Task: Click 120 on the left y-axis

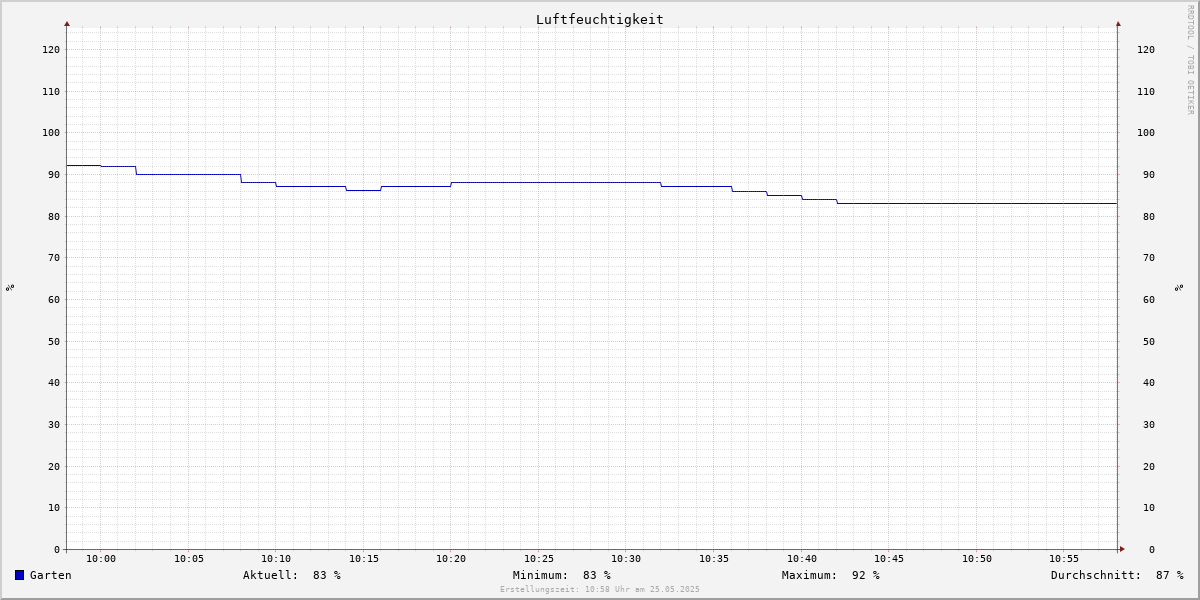Action: [x=51, y=50]
